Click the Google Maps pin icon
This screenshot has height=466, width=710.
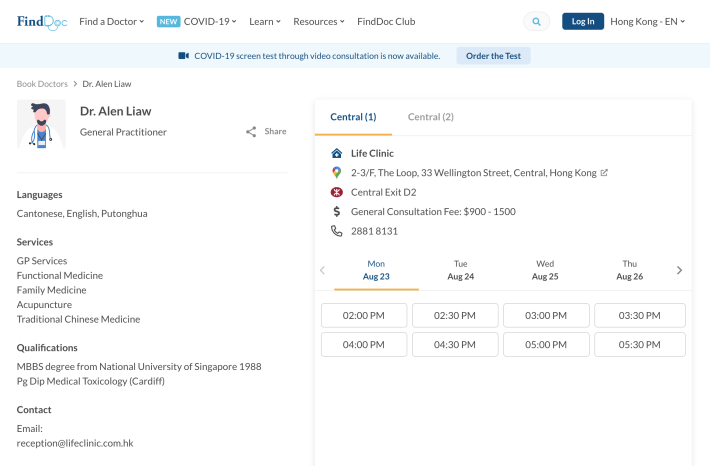(x=337, y=173)
